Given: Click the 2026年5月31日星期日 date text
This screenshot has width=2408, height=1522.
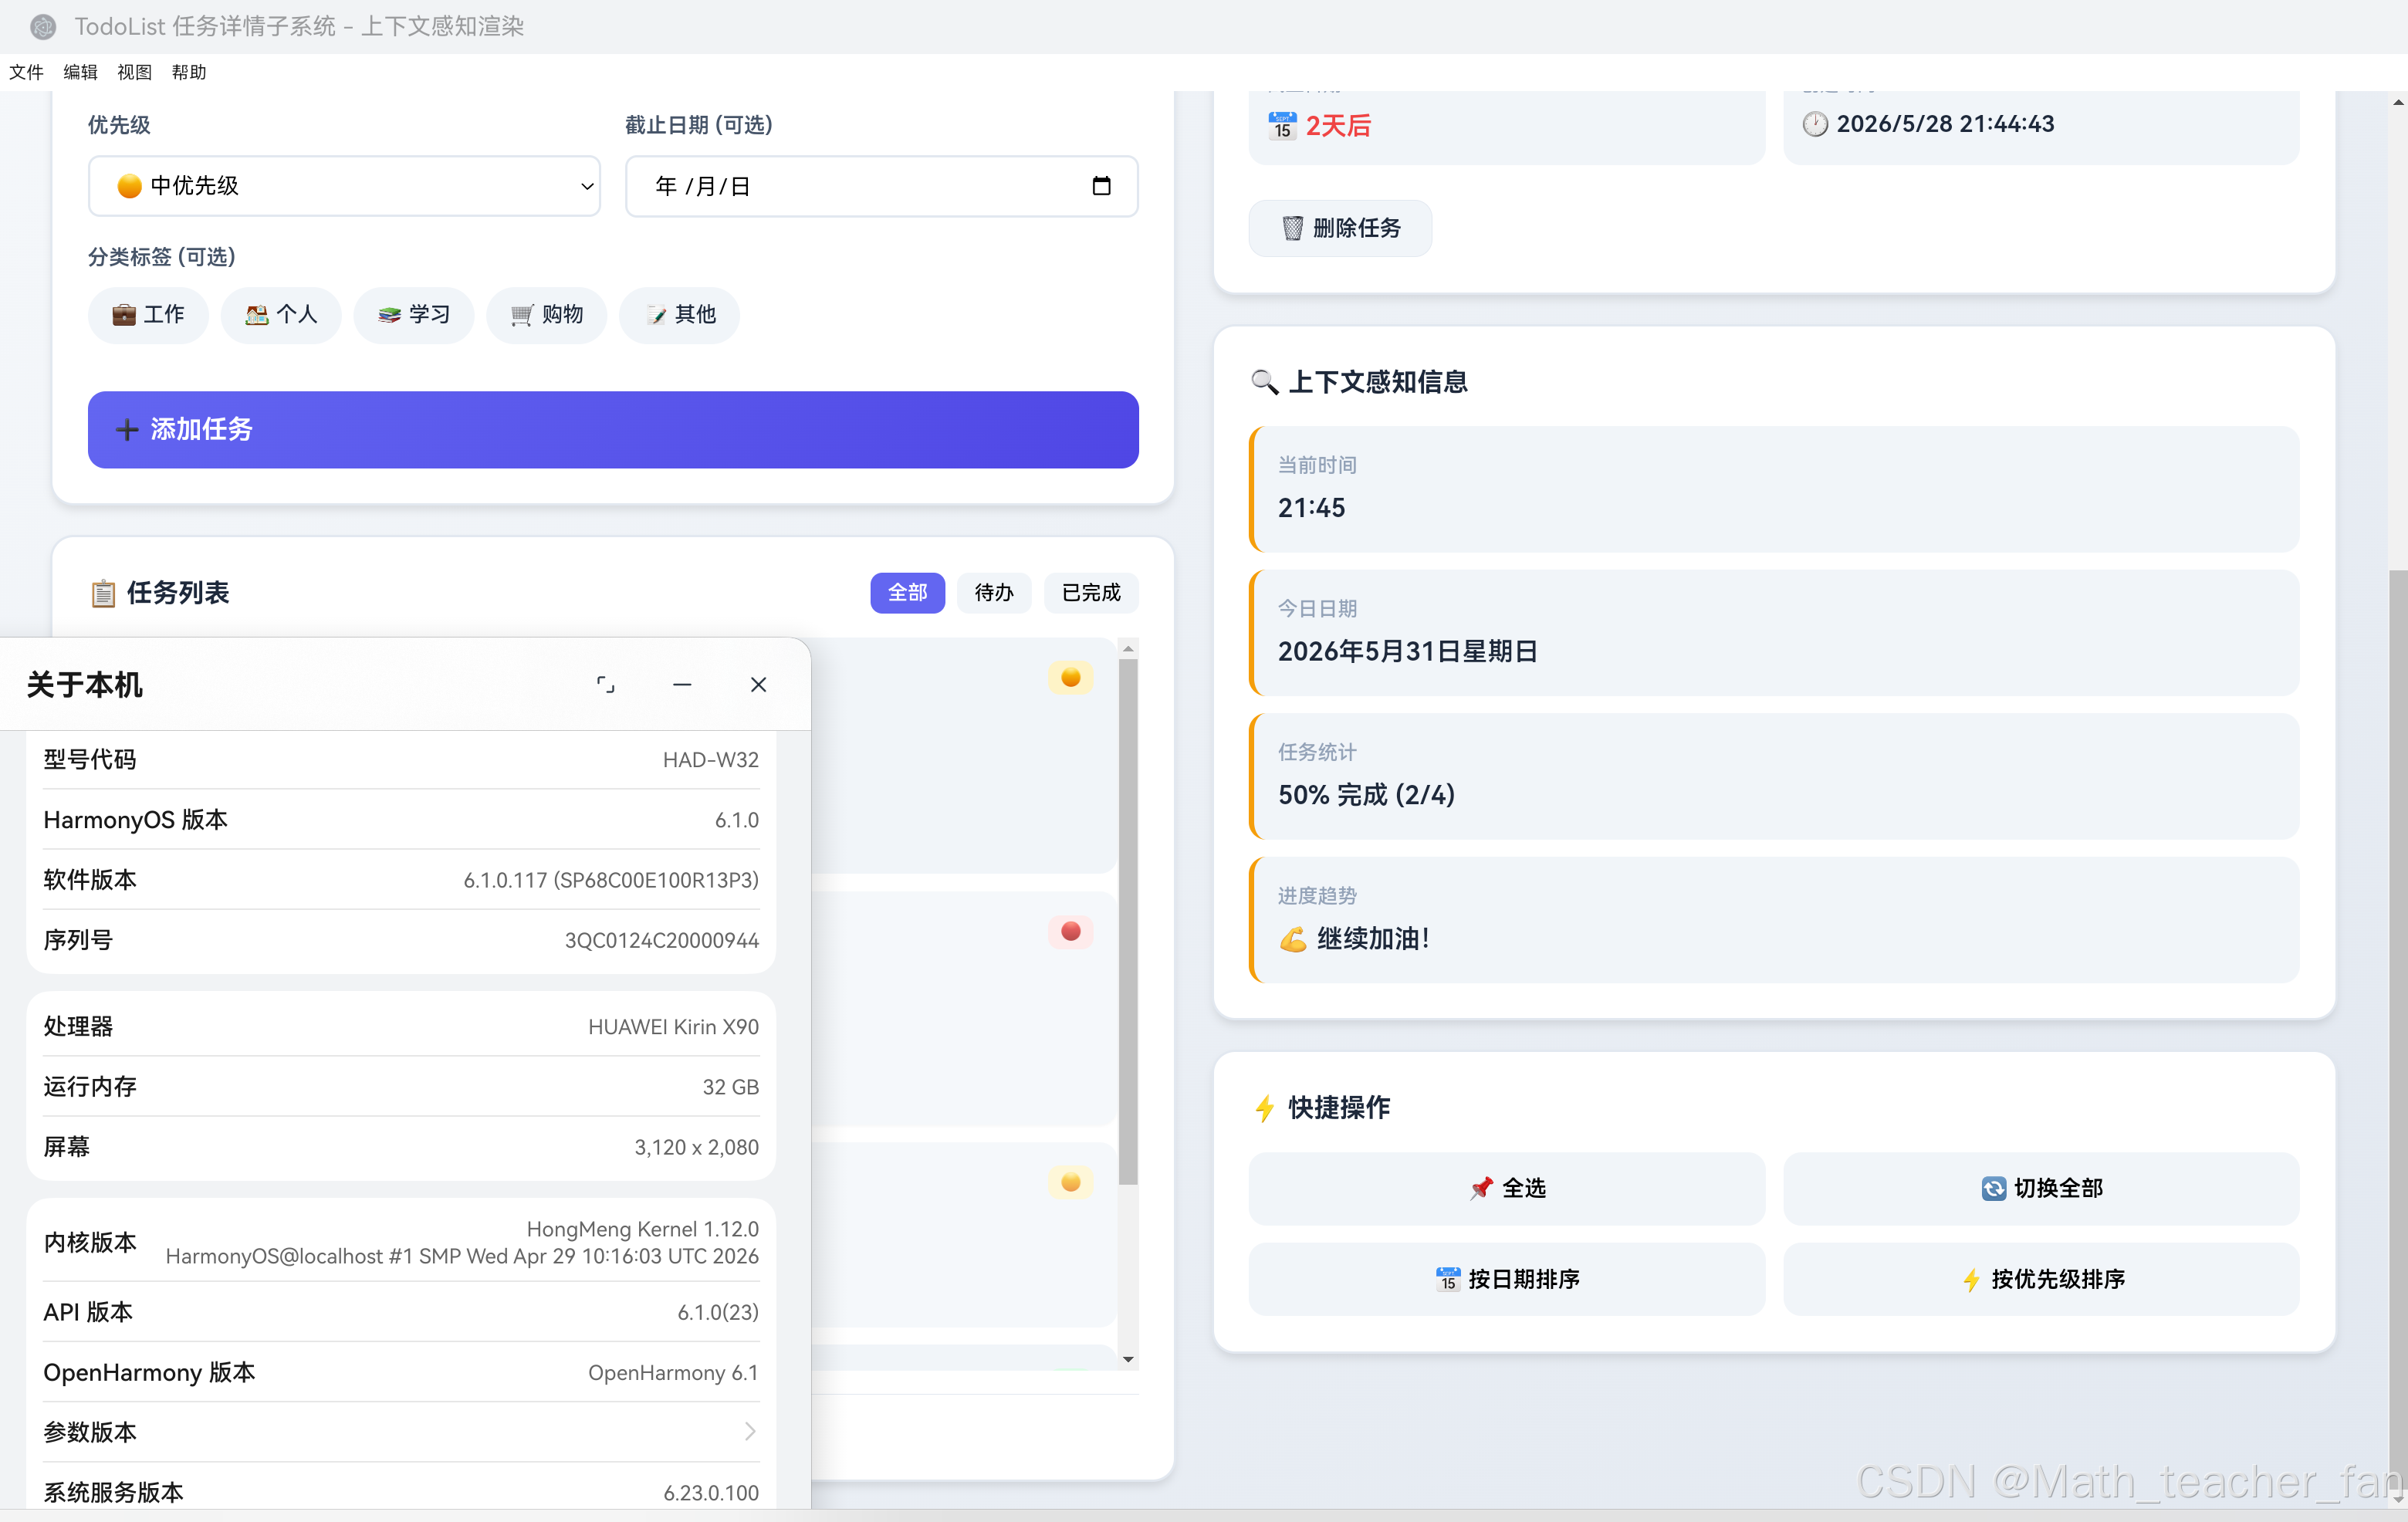Looking at the screenshot, I should tap(1407, 652).
